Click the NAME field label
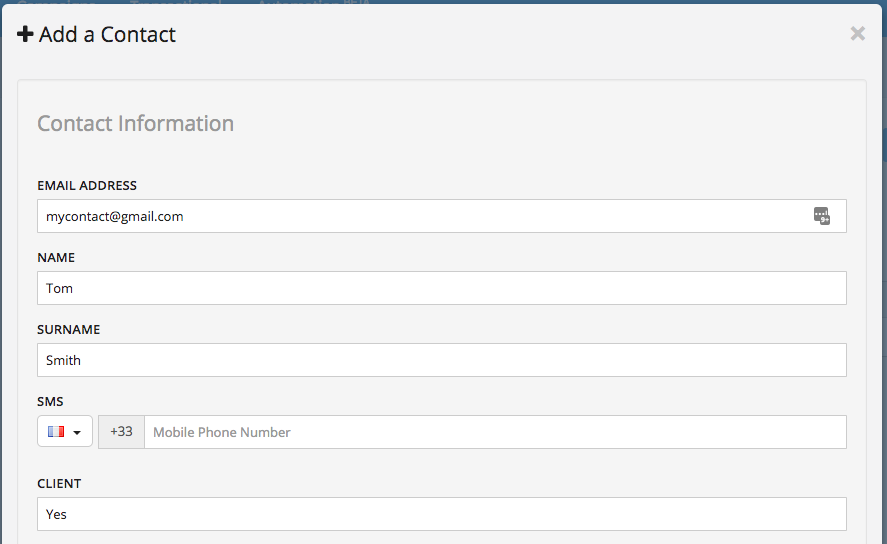The width and height of the screenshot is (887, 544). (x=56, y=257)
